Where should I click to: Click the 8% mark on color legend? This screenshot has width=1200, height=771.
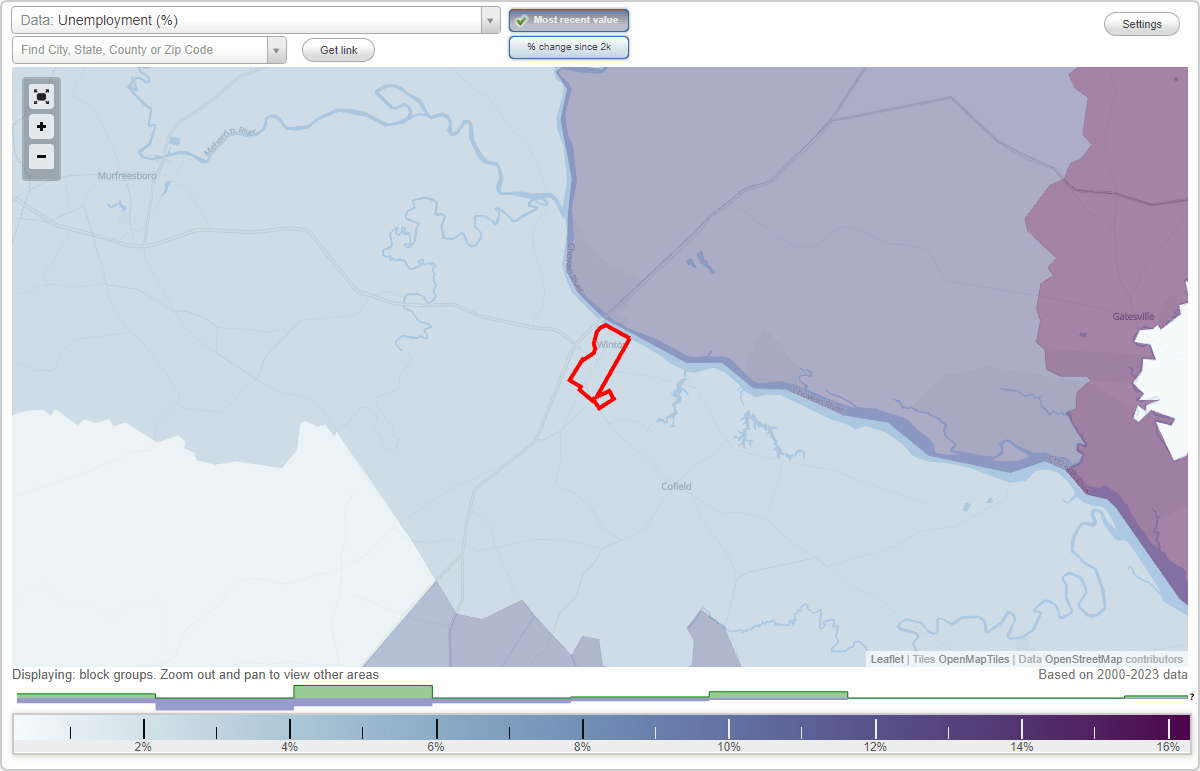click(x=583, y=747)
